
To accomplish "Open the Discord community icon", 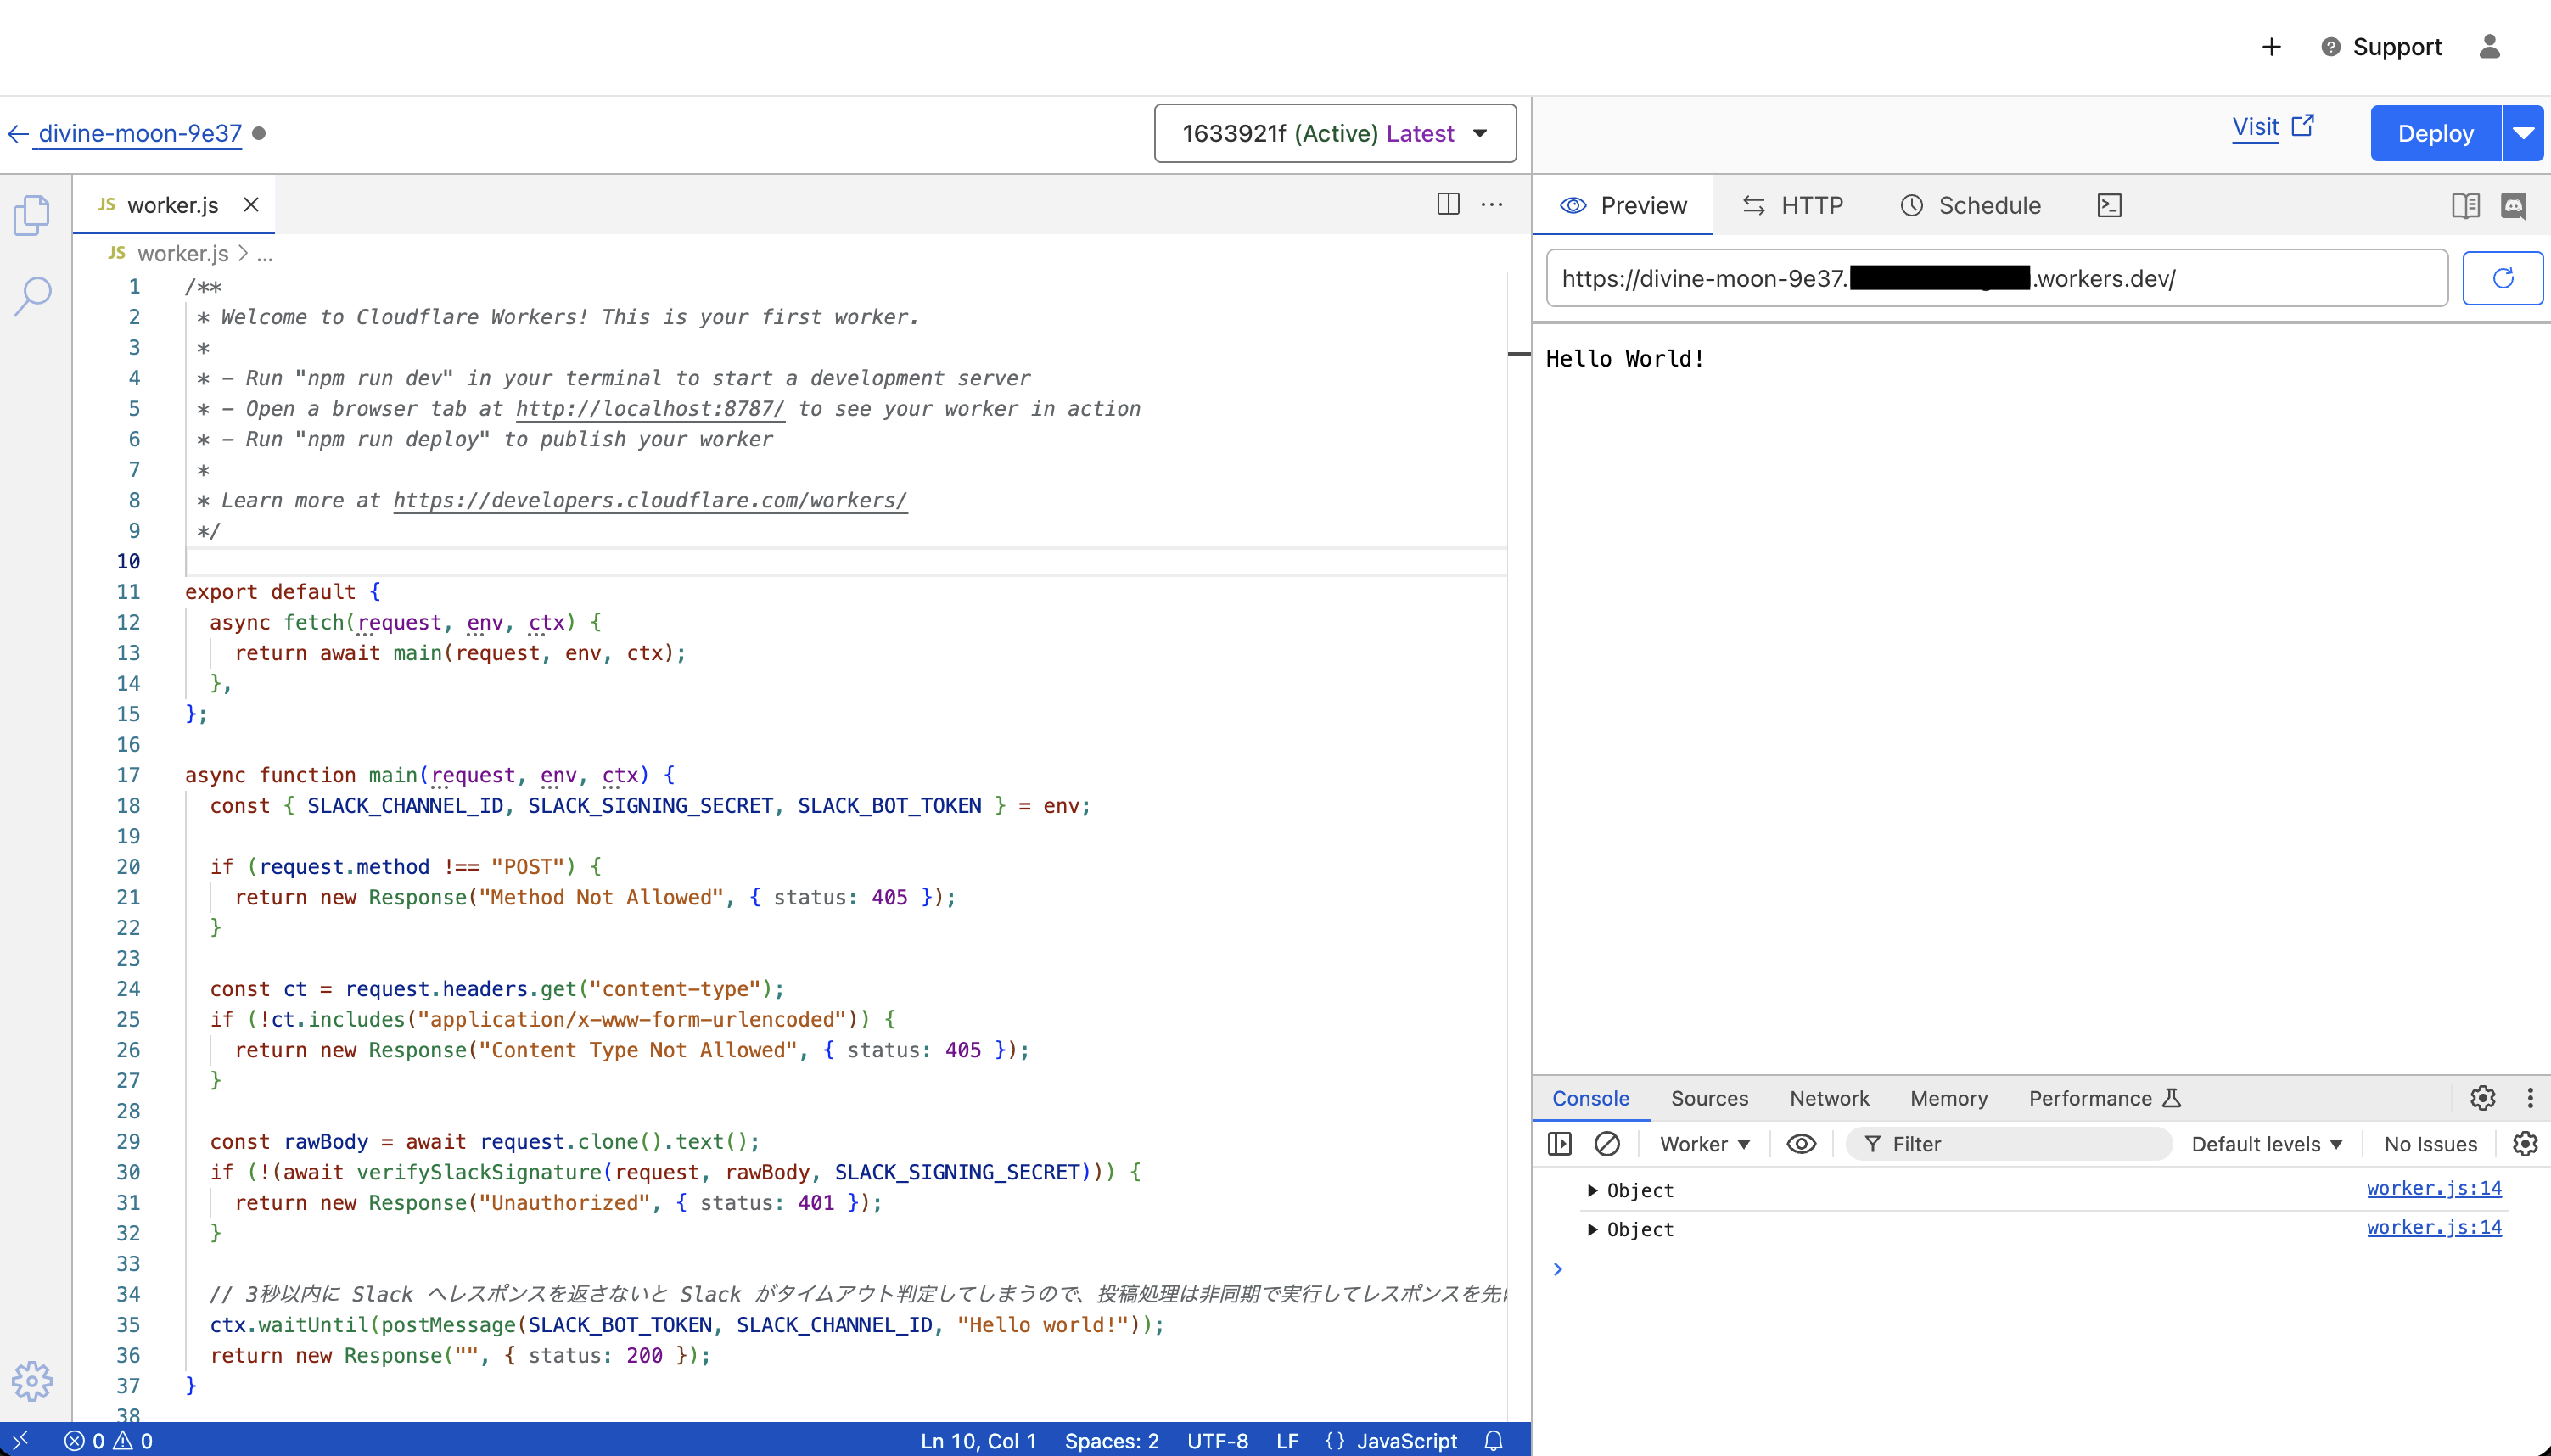I will pos(2515,205).
